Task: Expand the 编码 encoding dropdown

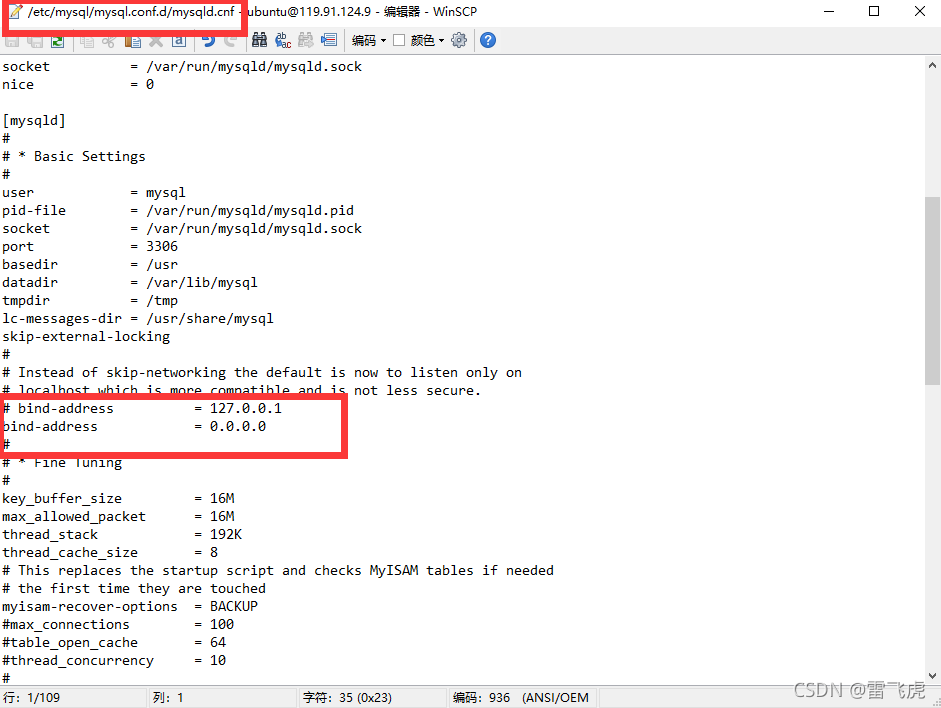Action: [383, 40]
